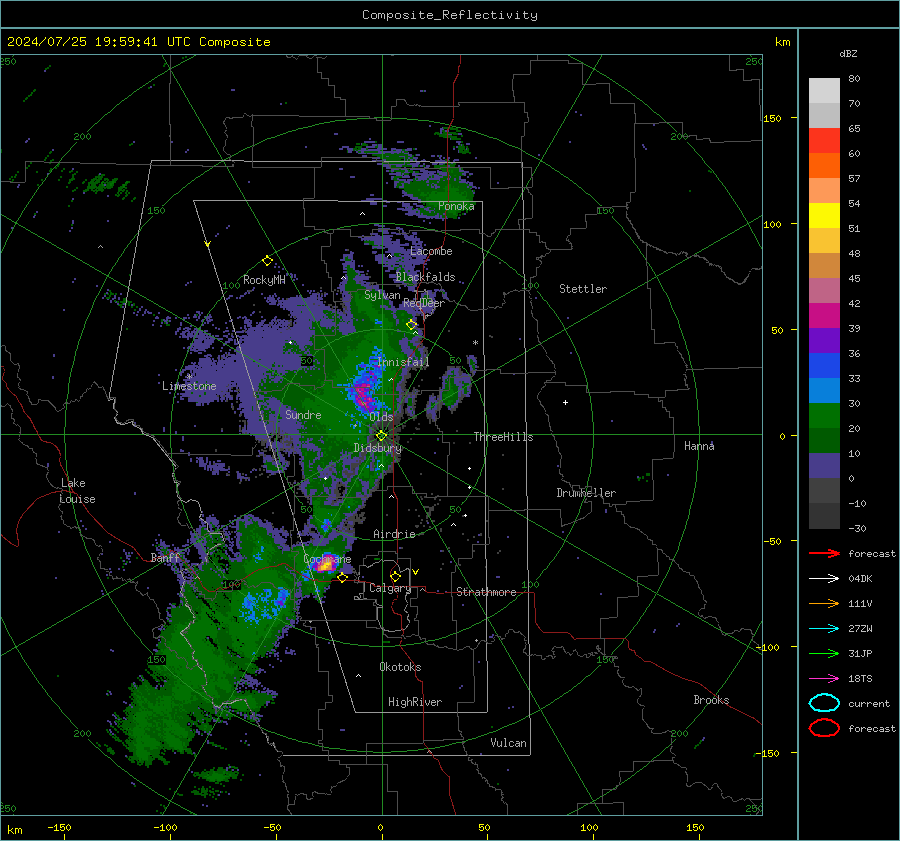Select the orange 111V arrow icon
Screen dimensions: 900x841
click(824, 603)
